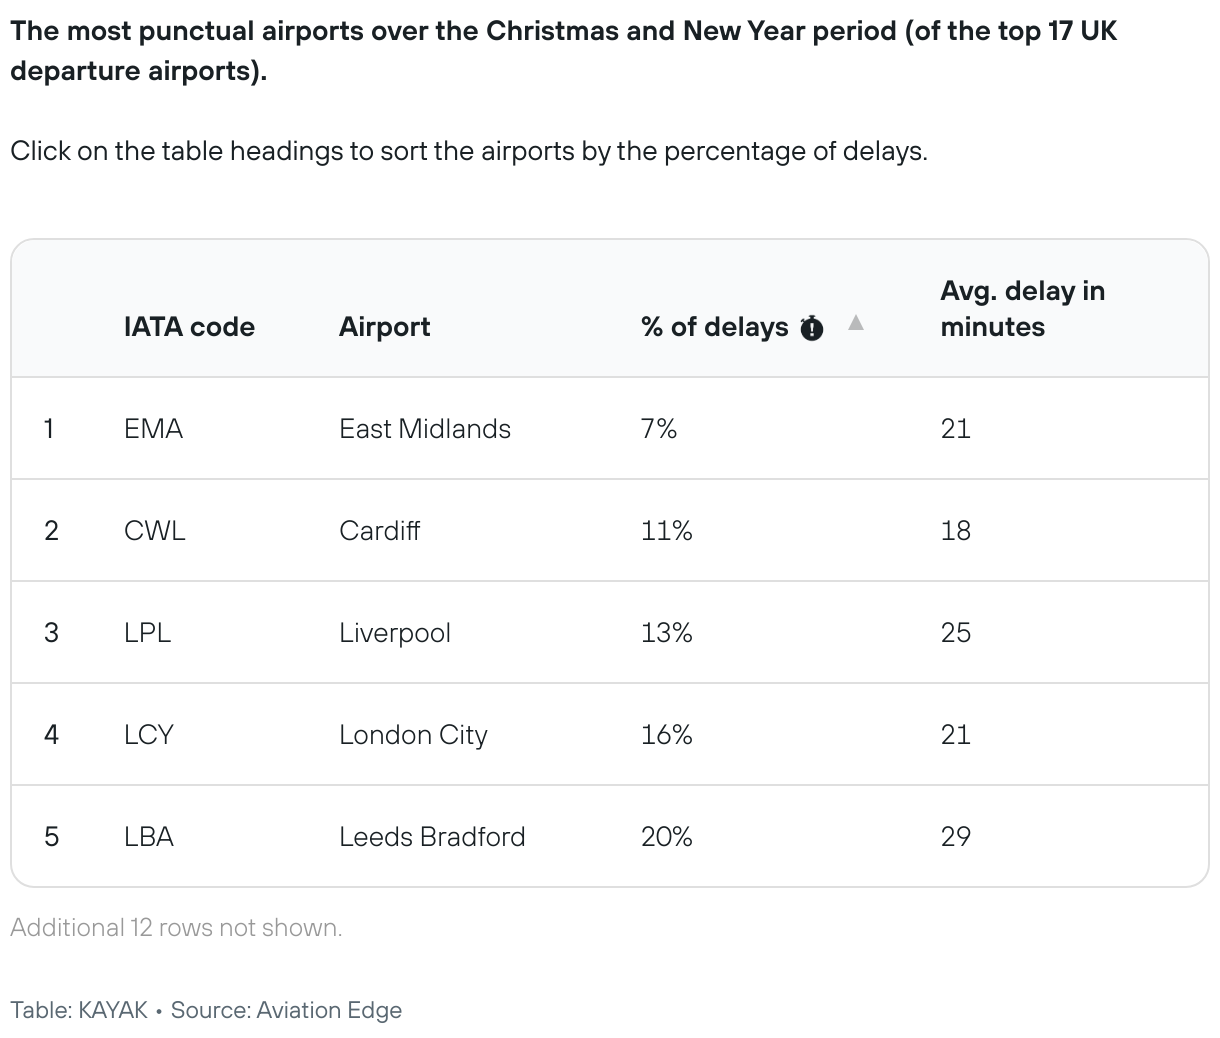Select the EMA code cell
1220x1038 pixels.
coord(153,429)
